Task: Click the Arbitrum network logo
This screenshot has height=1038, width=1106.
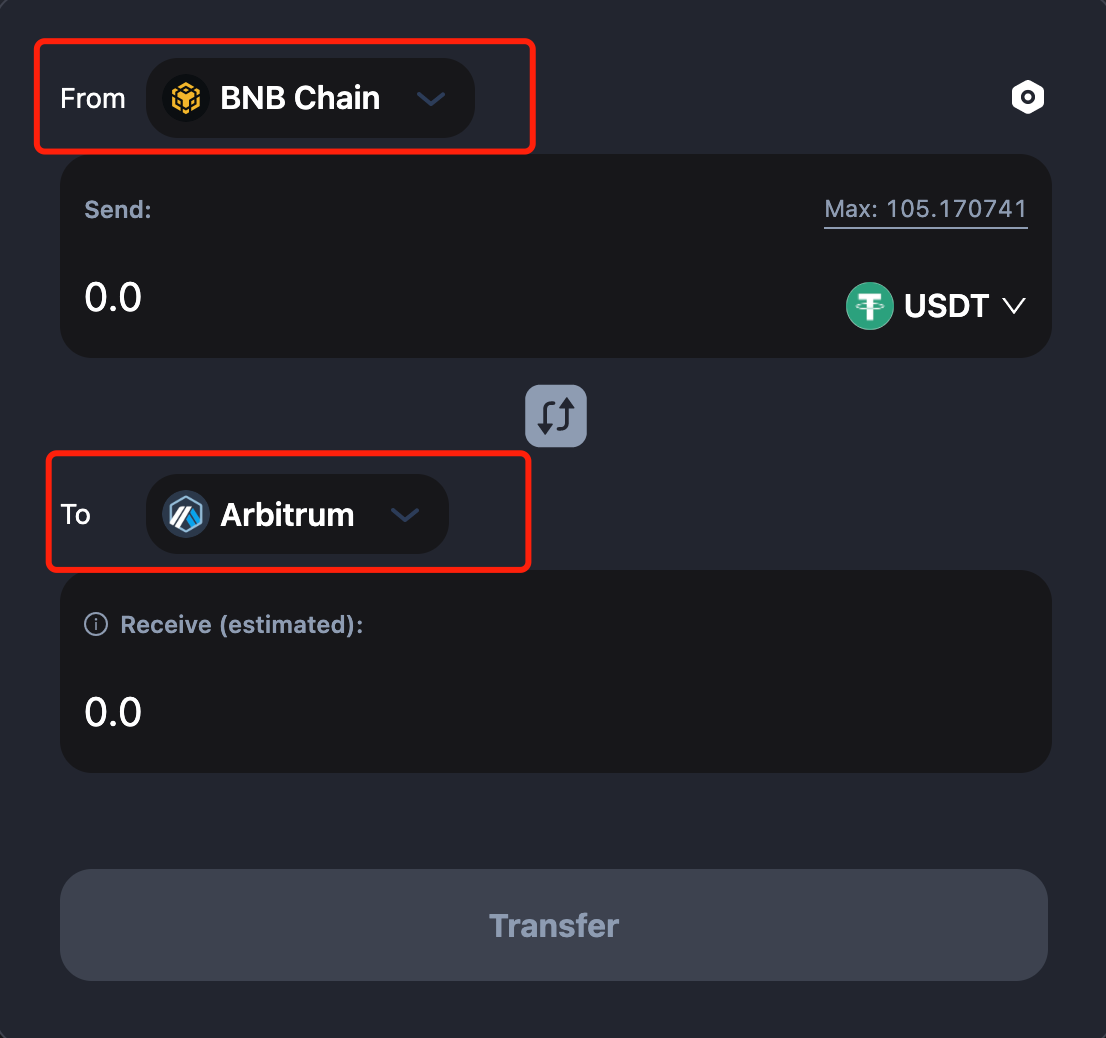Action: [x=183, y=514]
